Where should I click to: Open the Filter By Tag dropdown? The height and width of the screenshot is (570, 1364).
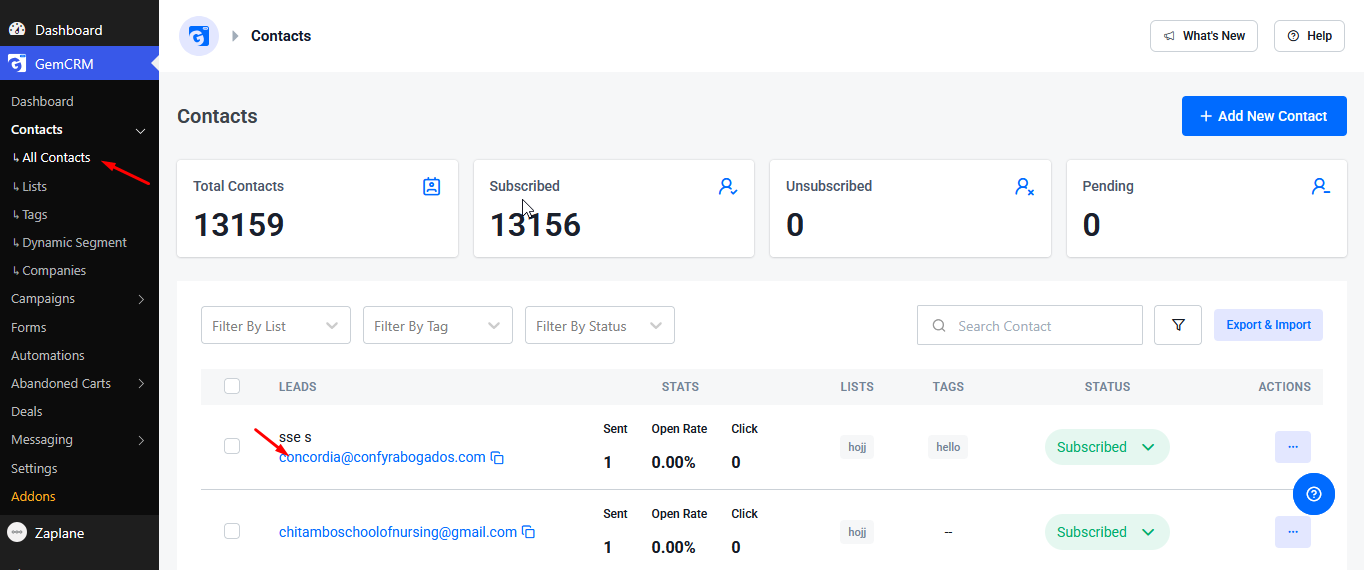[438, 325]
